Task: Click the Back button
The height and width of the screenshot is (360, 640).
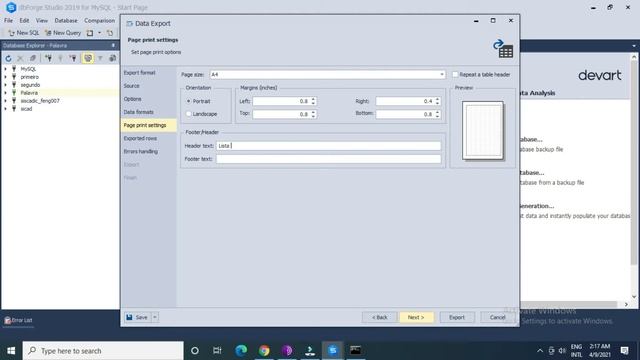Action: [380, 317]
